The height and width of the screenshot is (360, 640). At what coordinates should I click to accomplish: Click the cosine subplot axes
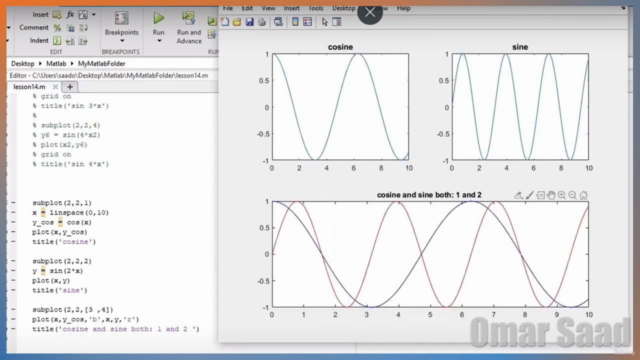coord(340,107)
